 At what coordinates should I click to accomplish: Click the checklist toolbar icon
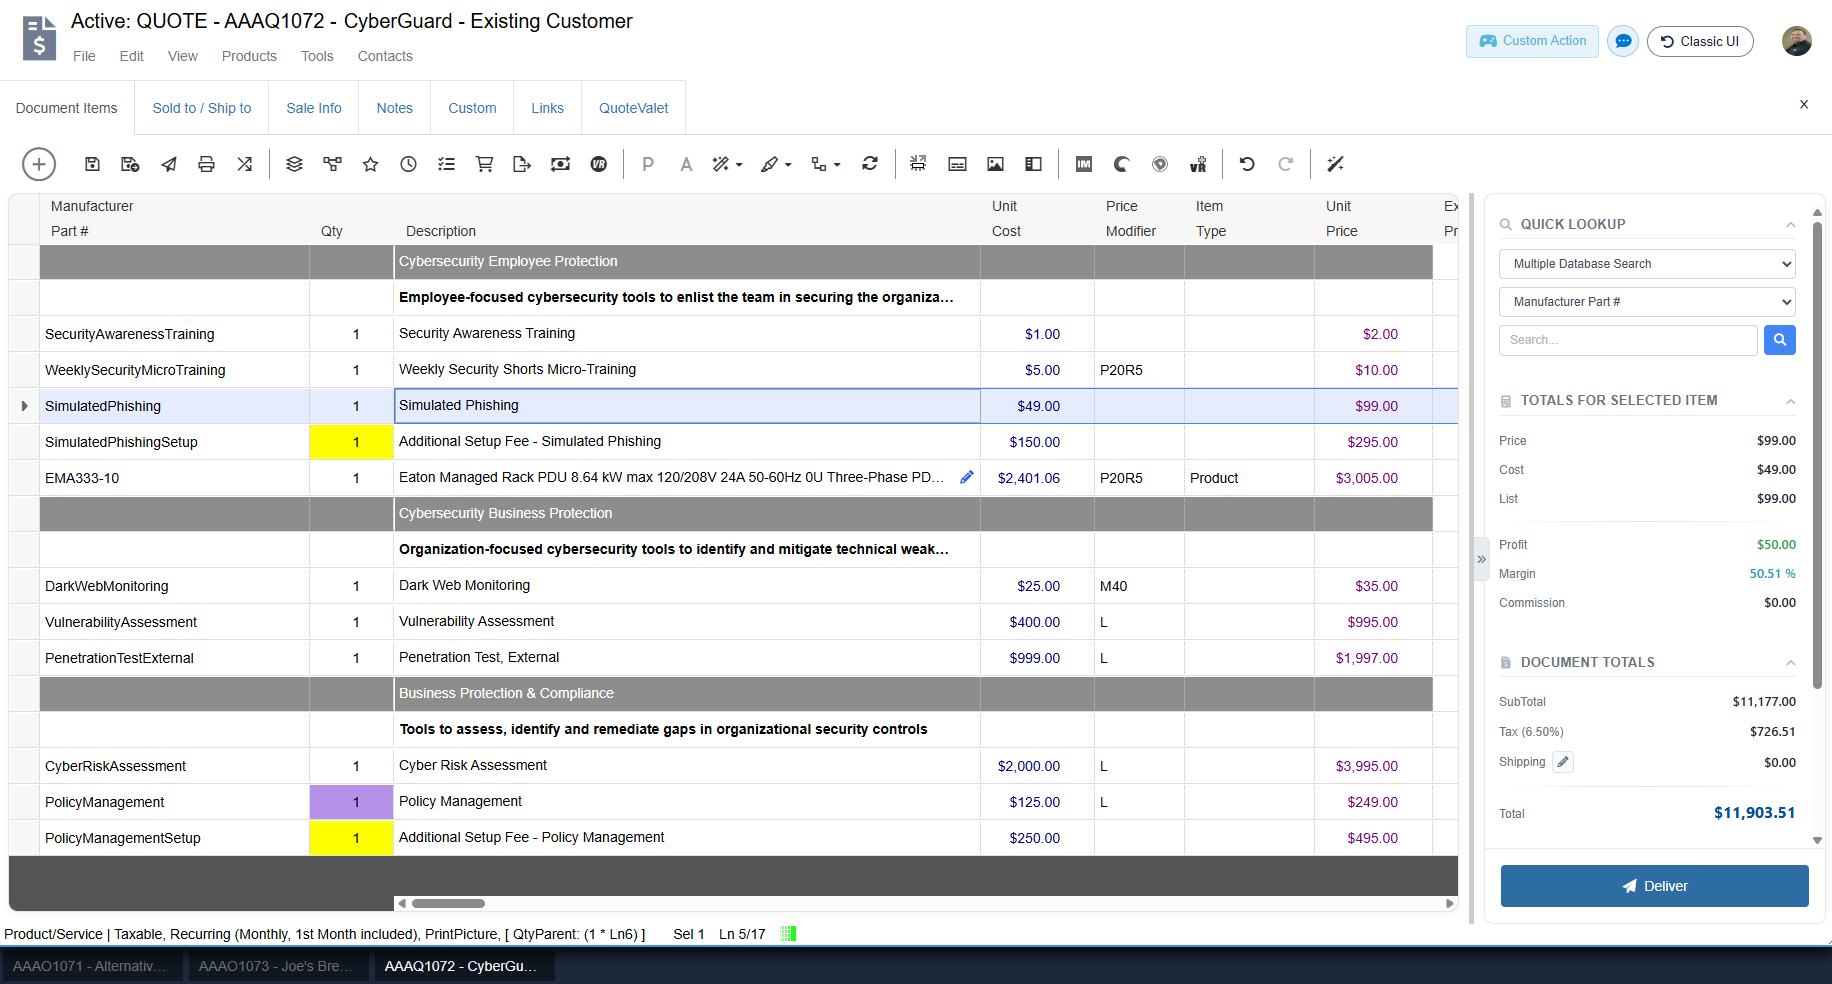click(x=446, y=164)
